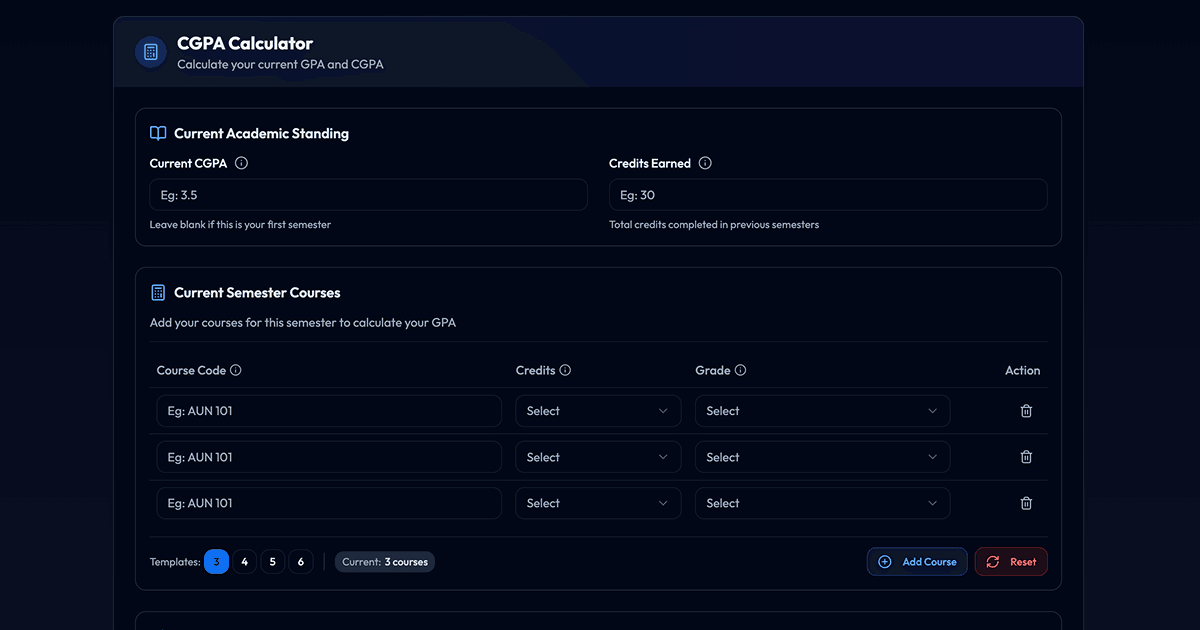Select the 3 courses template

(x=216, y=562)
